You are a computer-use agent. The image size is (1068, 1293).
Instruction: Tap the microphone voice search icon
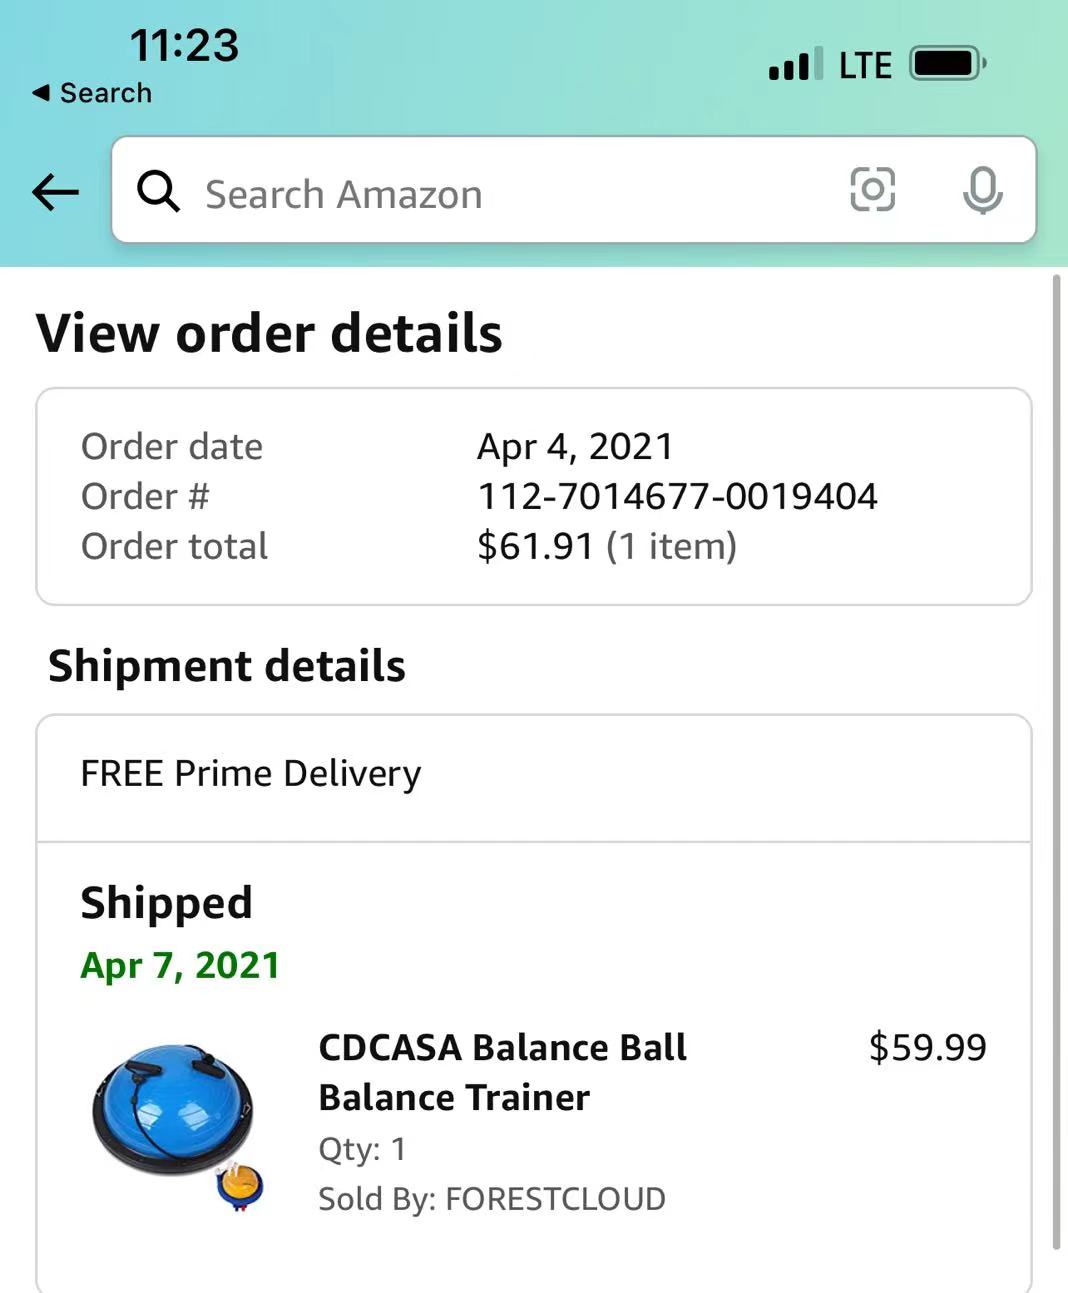click(x=982, y=190)
